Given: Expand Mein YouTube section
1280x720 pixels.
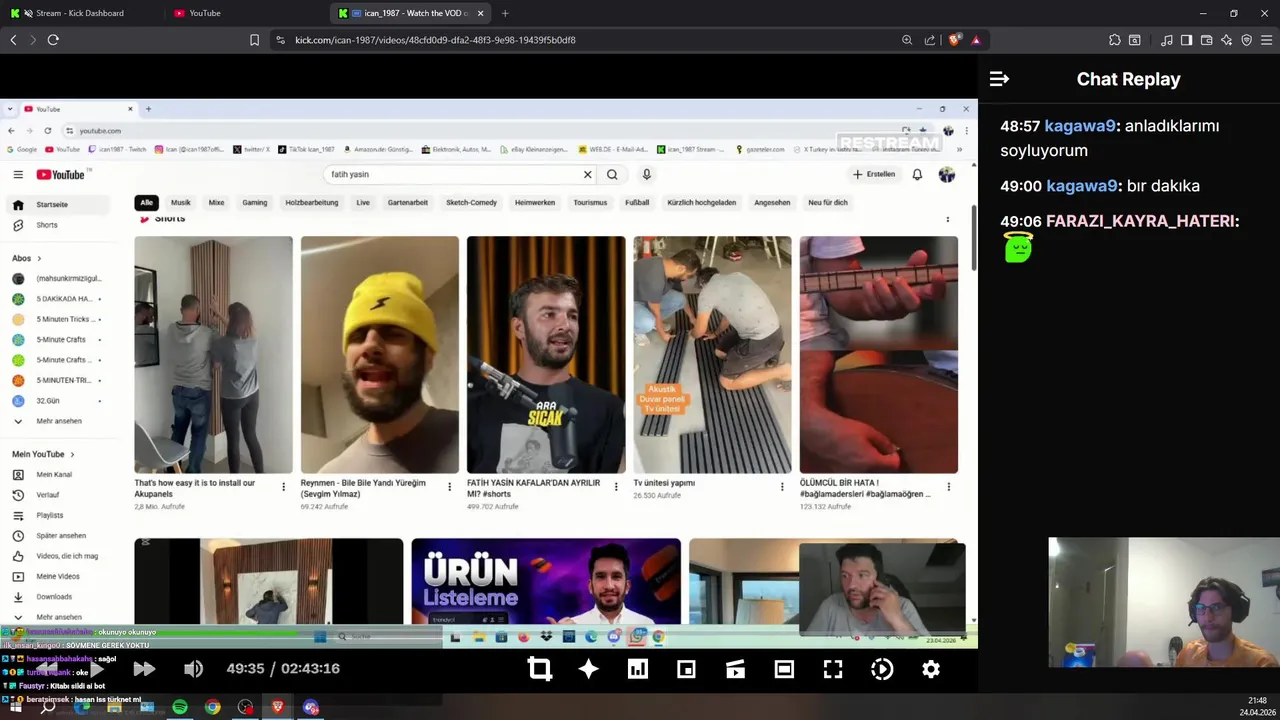Looking at the screenshot, I should [43, 454].
